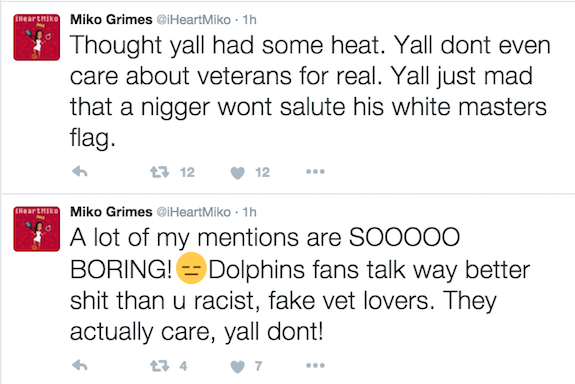575x384 pixels.
Task: Open Miko Grimes name link in second tweet
Action: [x=111, y=212]
